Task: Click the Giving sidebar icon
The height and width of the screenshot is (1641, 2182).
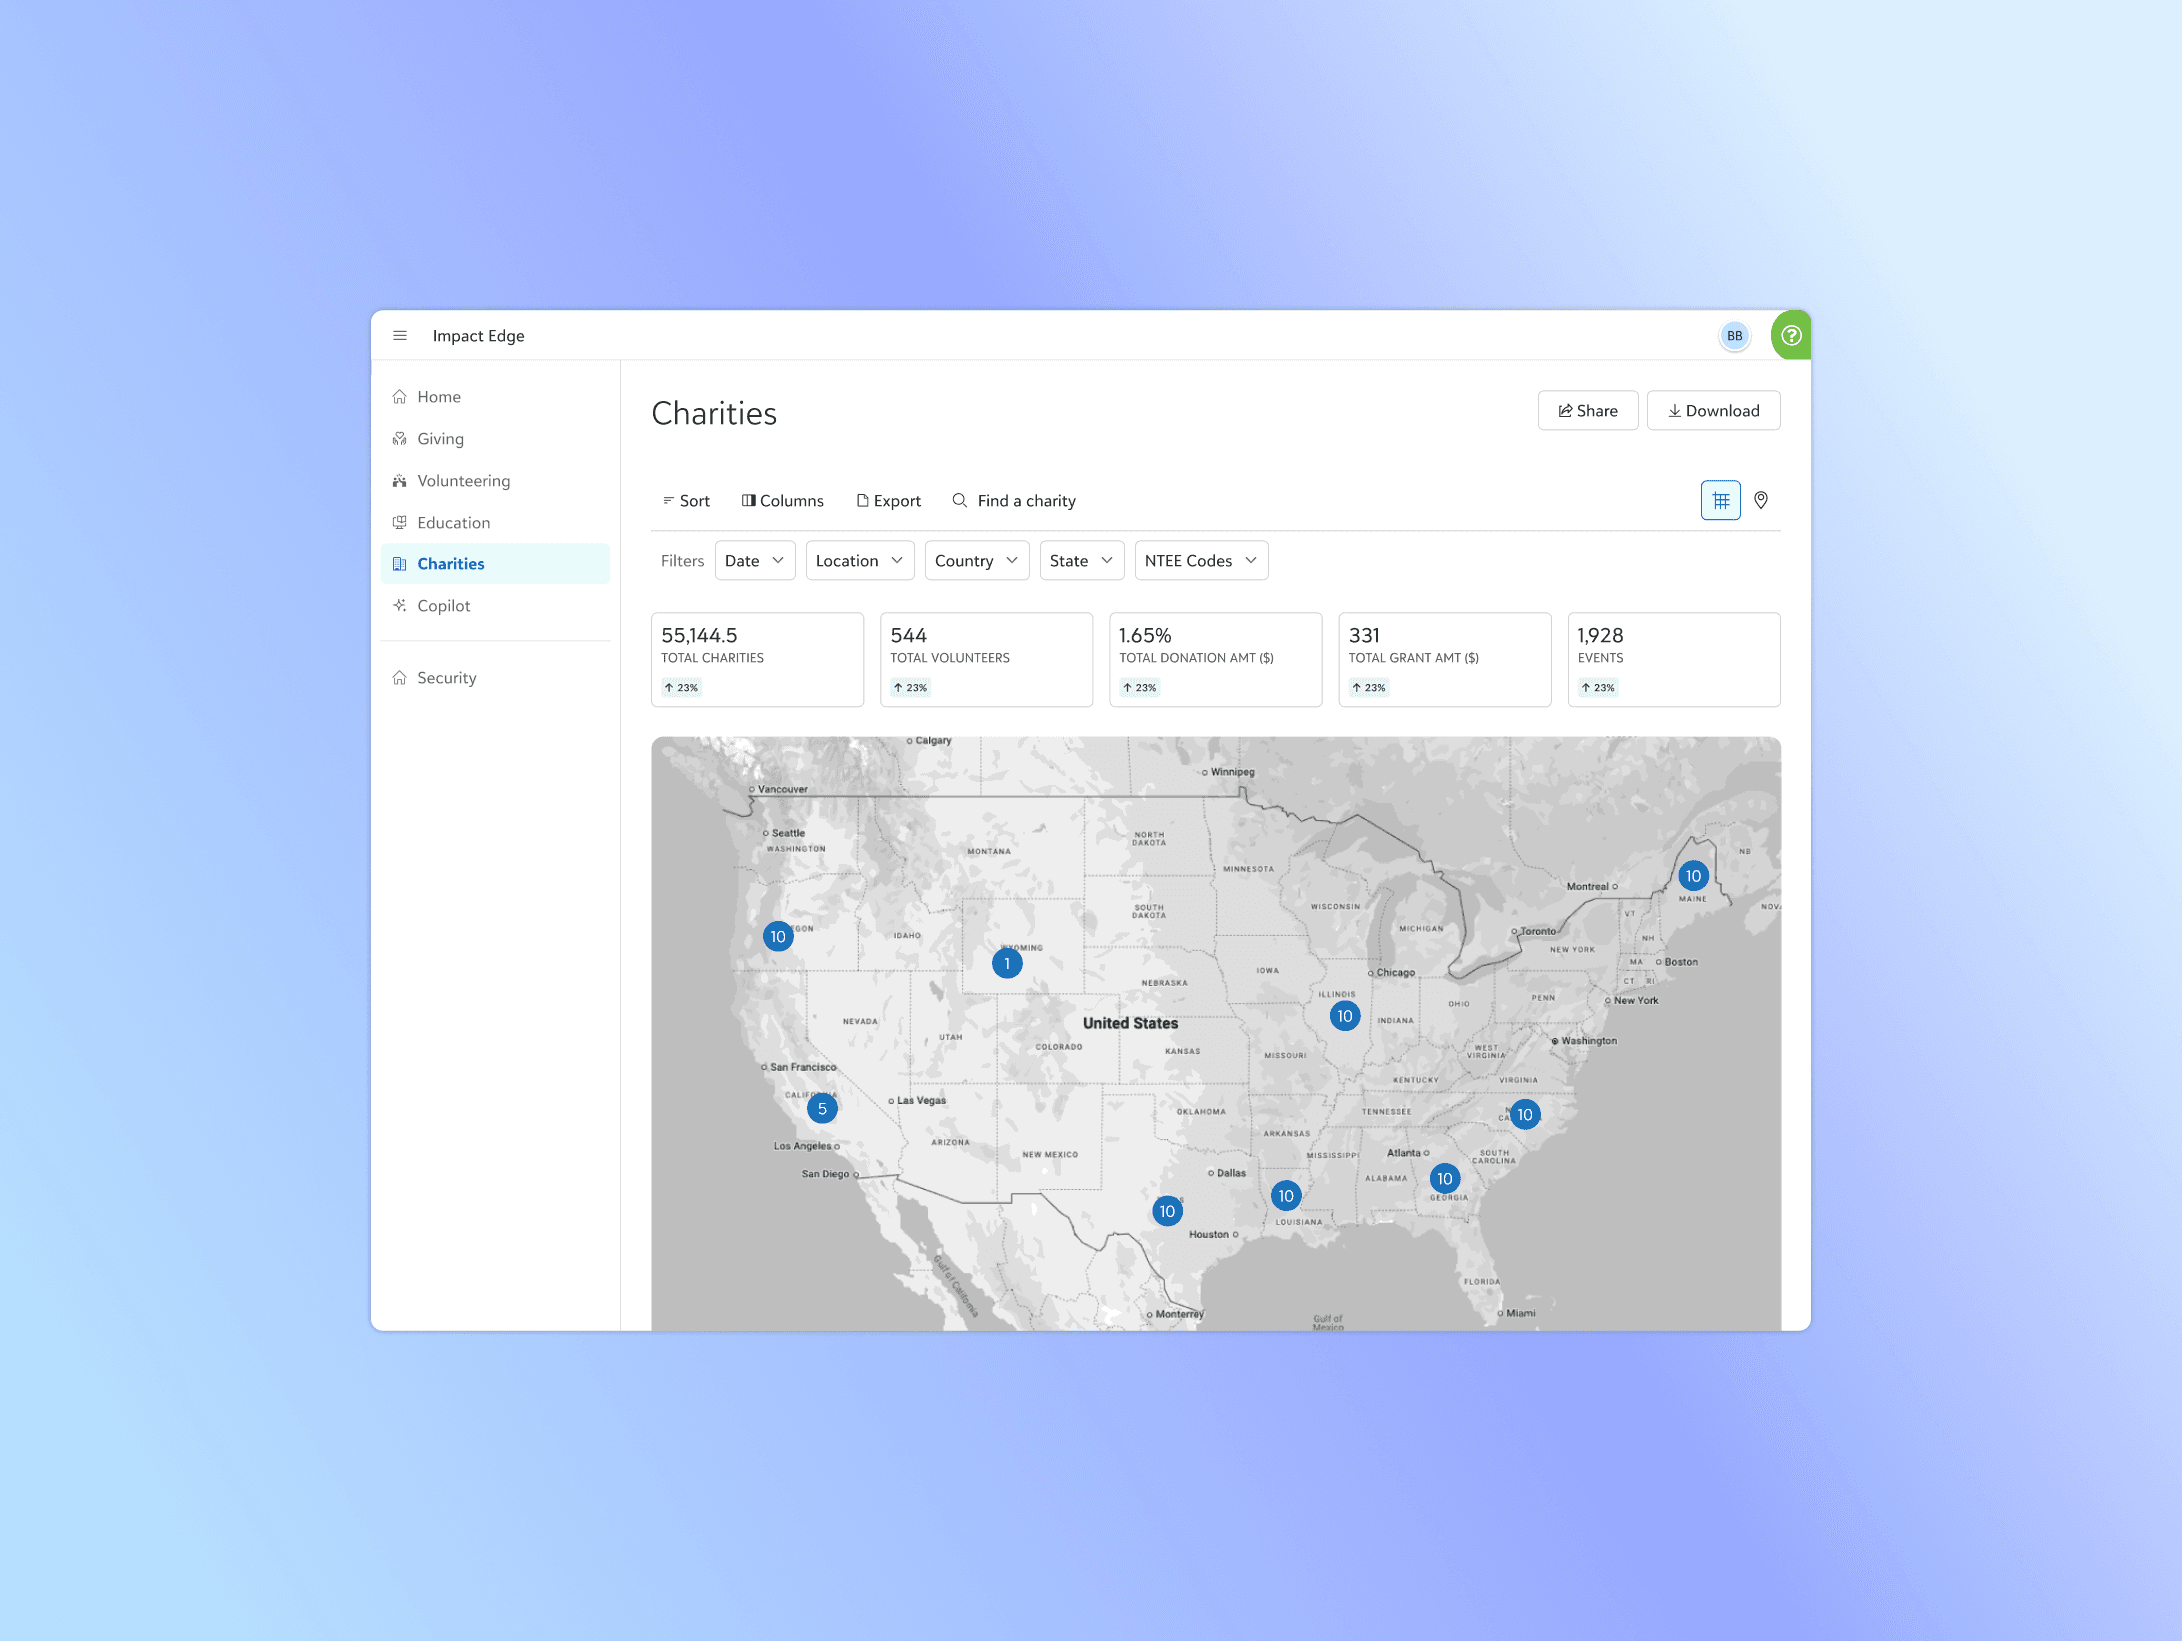Action: tap(400, 439)
